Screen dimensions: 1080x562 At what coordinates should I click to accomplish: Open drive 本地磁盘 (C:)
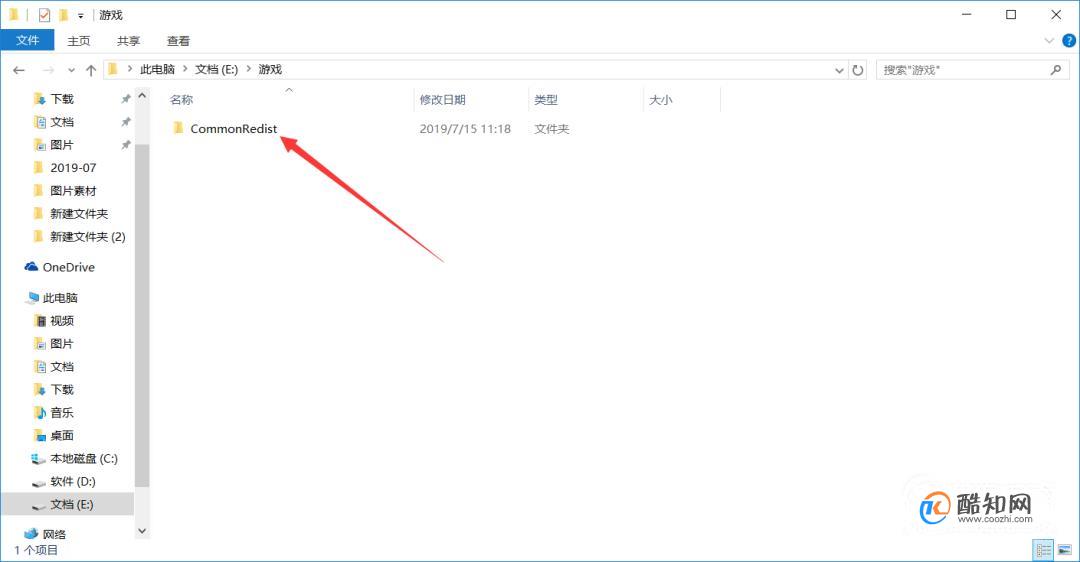click(x=83, y=459)
